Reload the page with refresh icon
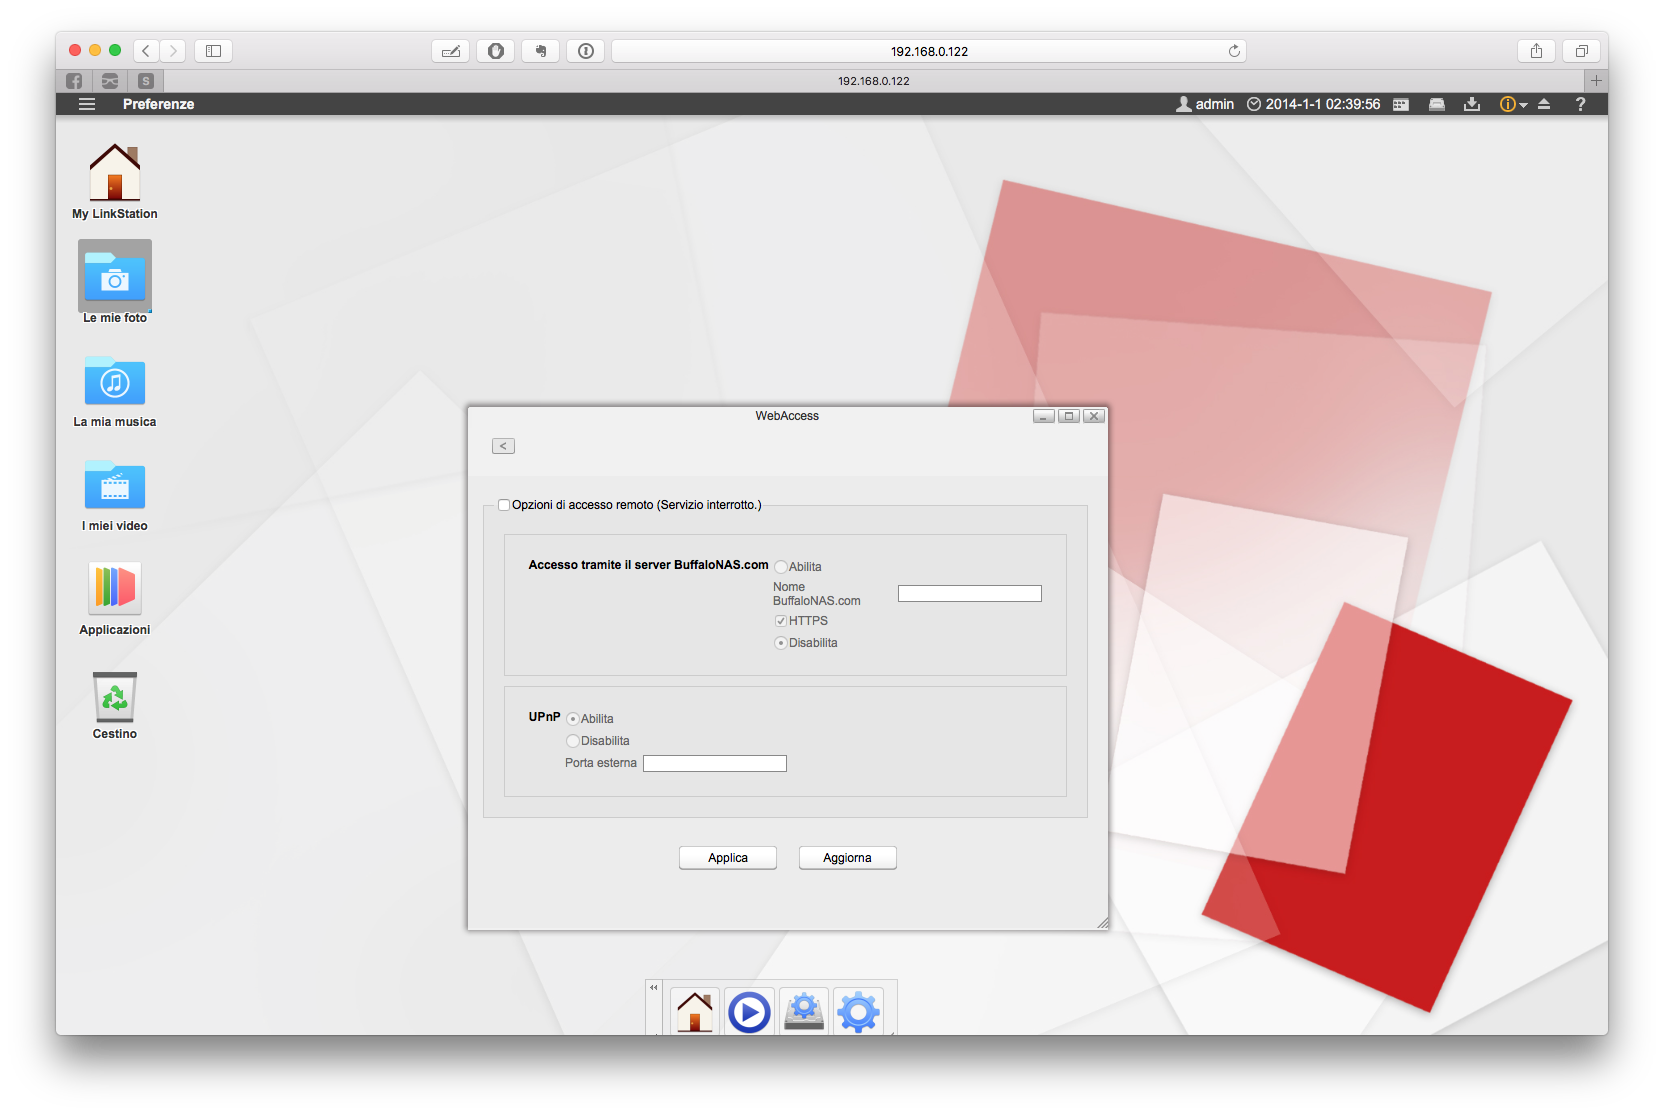The image size is (1664, 1115). tap(1235, 51)
